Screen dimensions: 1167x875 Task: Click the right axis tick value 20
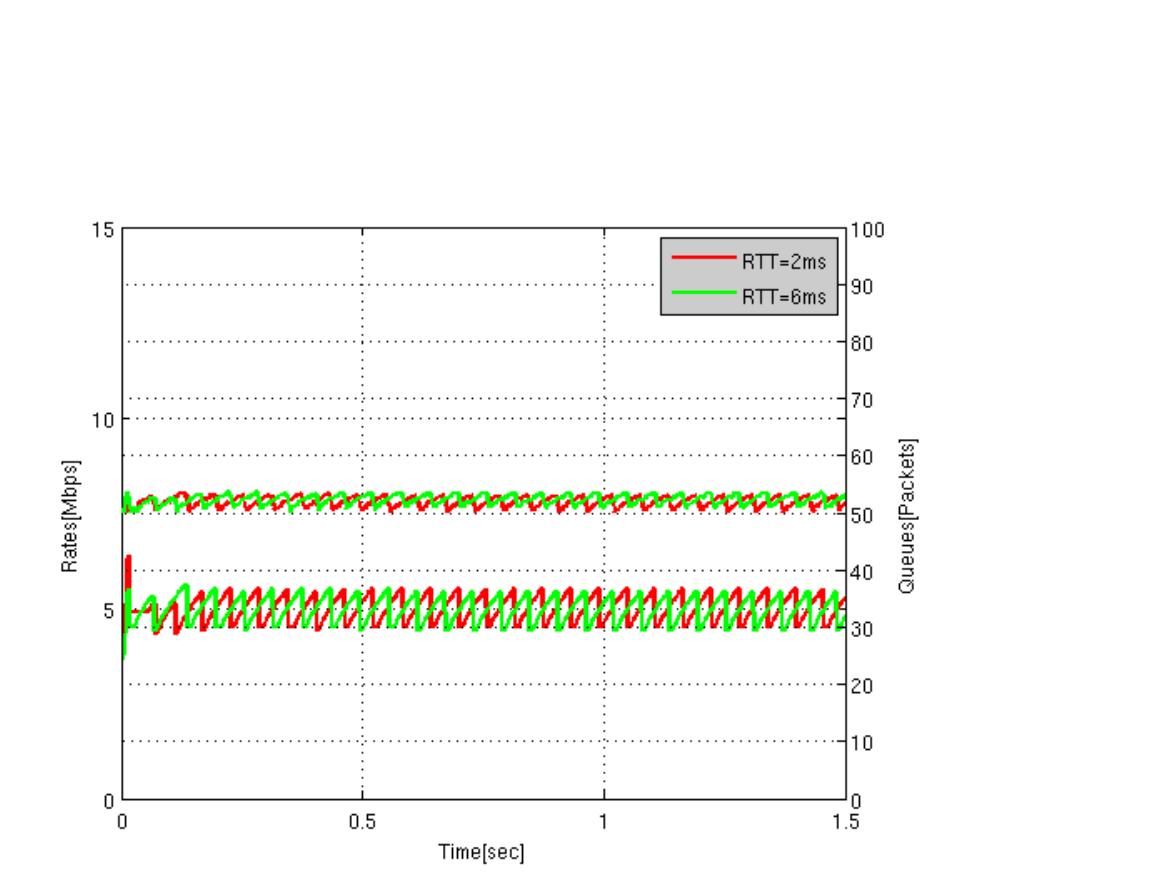pos(862,685)
